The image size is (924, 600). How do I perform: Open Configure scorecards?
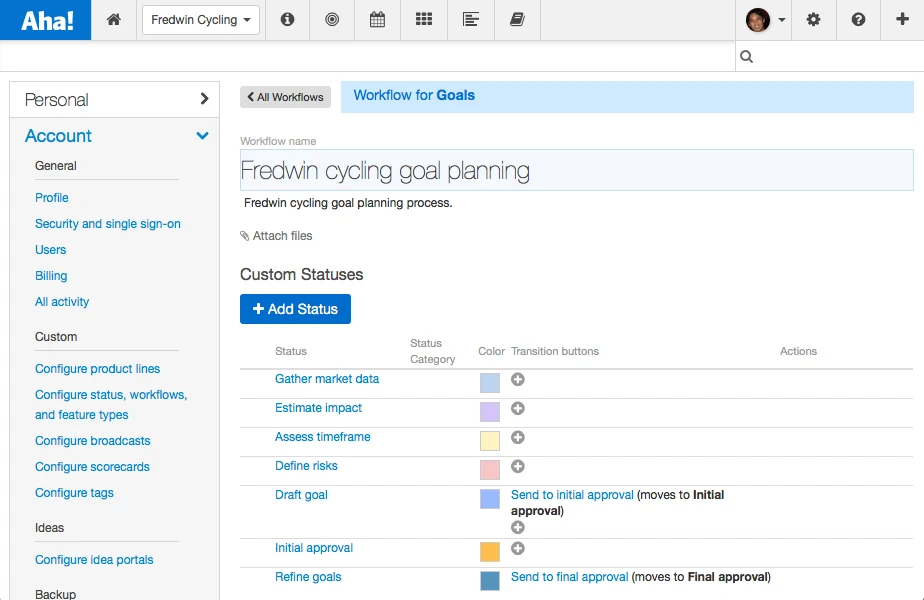point(93,466)
